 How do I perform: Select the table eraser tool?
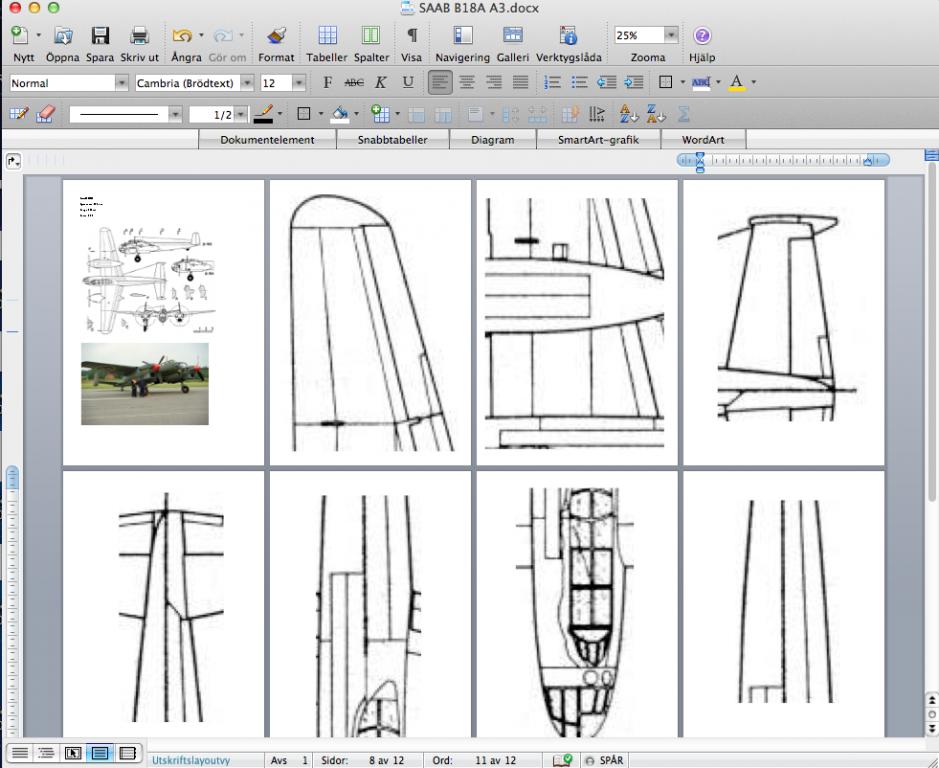pyautogui.click(x=45, y=115)
